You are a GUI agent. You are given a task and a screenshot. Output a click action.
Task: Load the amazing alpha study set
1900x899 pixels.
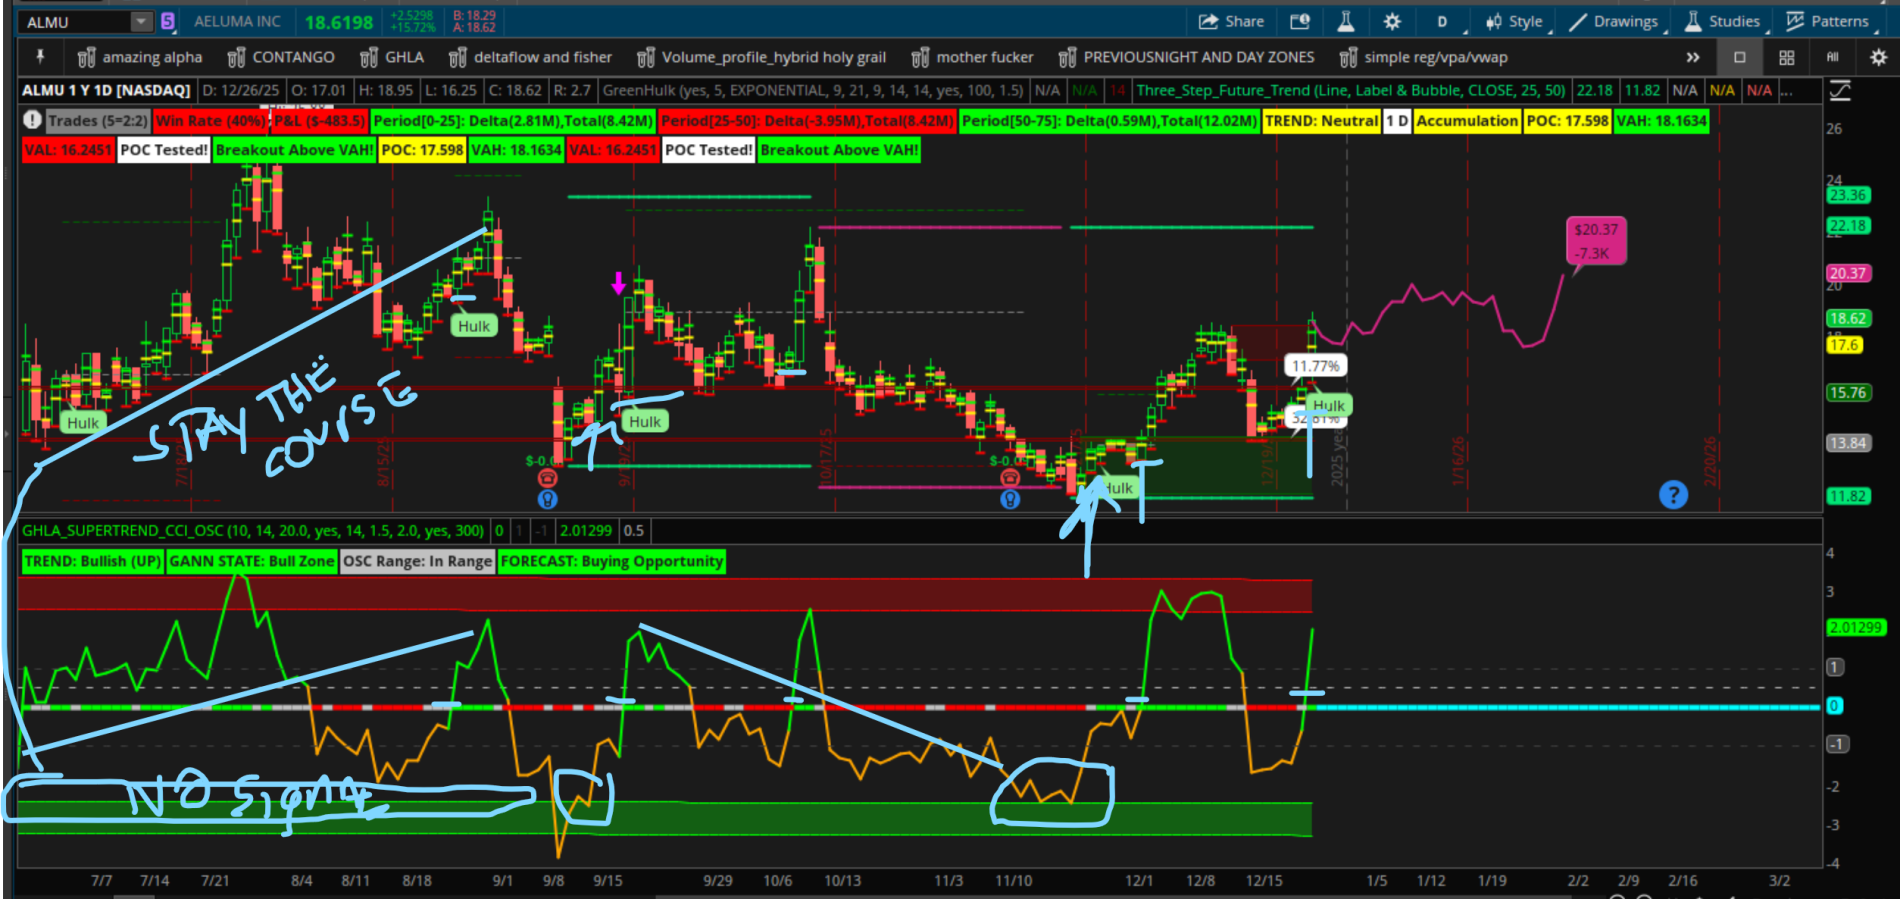[140, 57]
